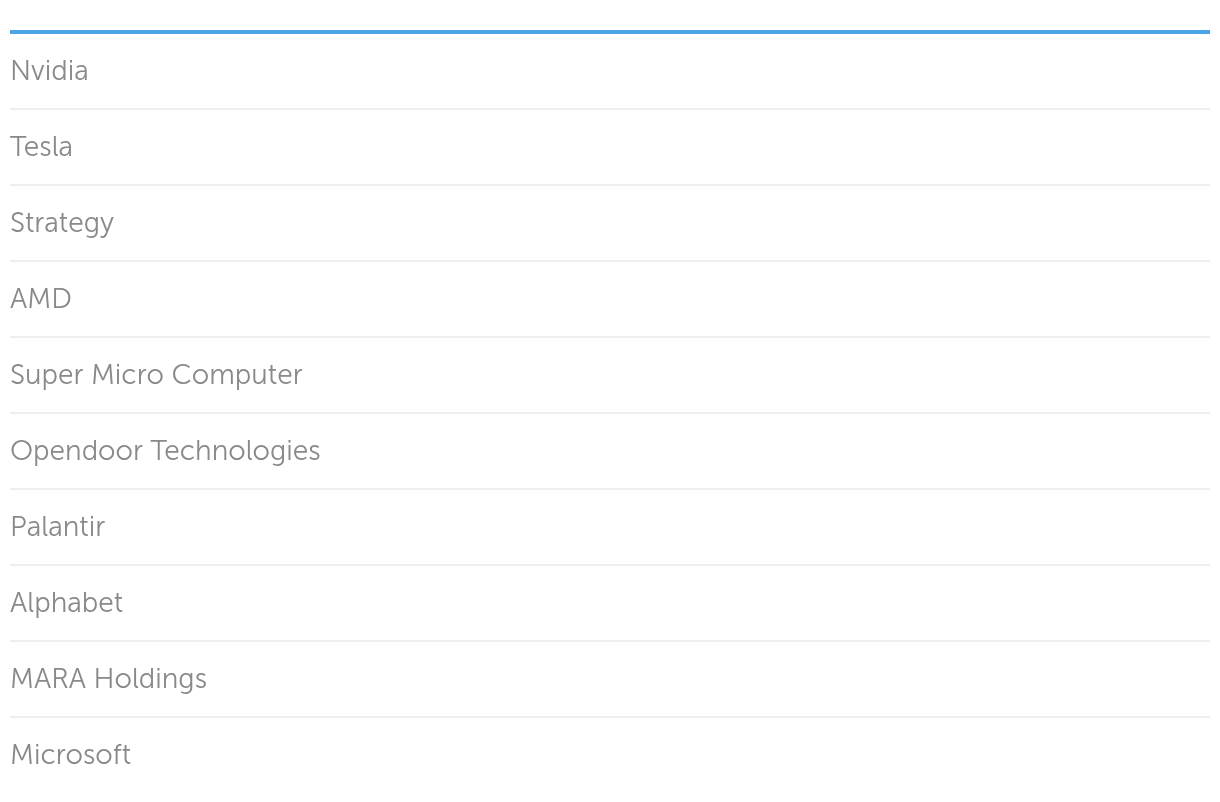1220x802 pixels.
Task: Select Microsoft from the list
Action: [70, 755]
